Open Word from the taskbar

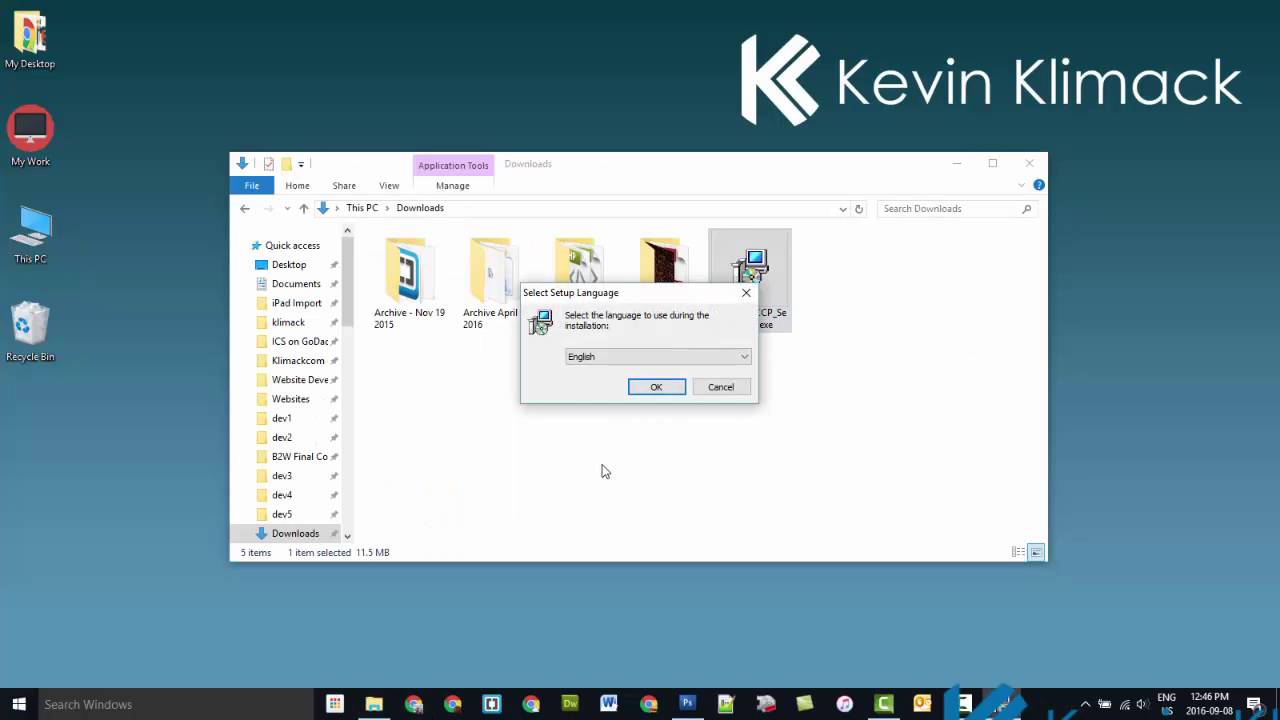tap(609, 704)
